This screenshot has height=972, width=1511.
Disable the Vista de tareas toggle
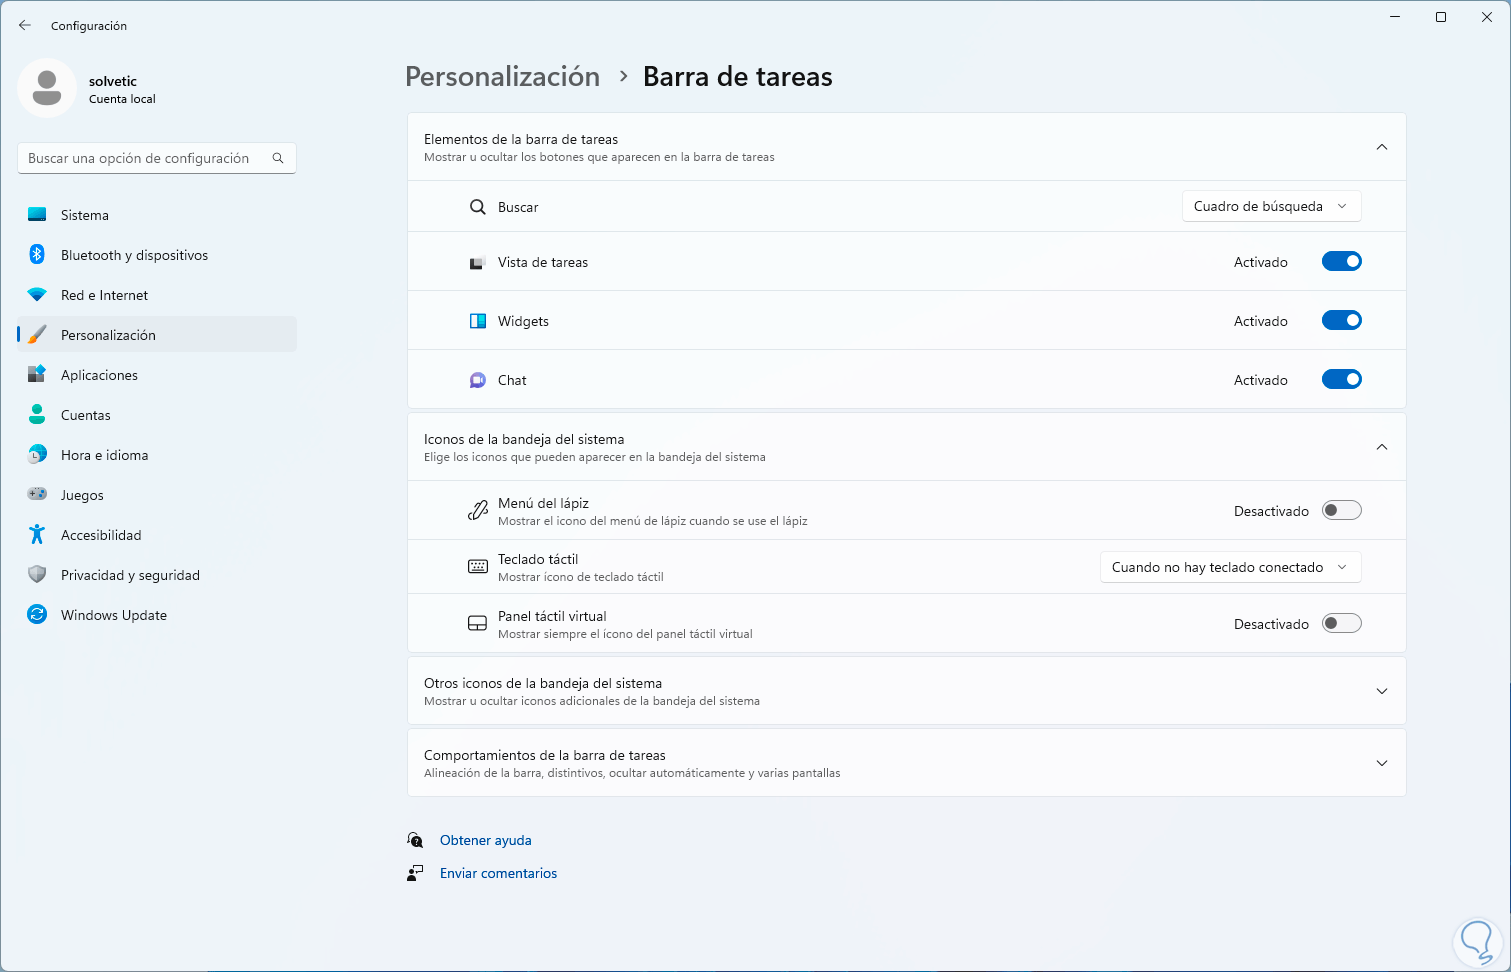(x=1341, y=262)
